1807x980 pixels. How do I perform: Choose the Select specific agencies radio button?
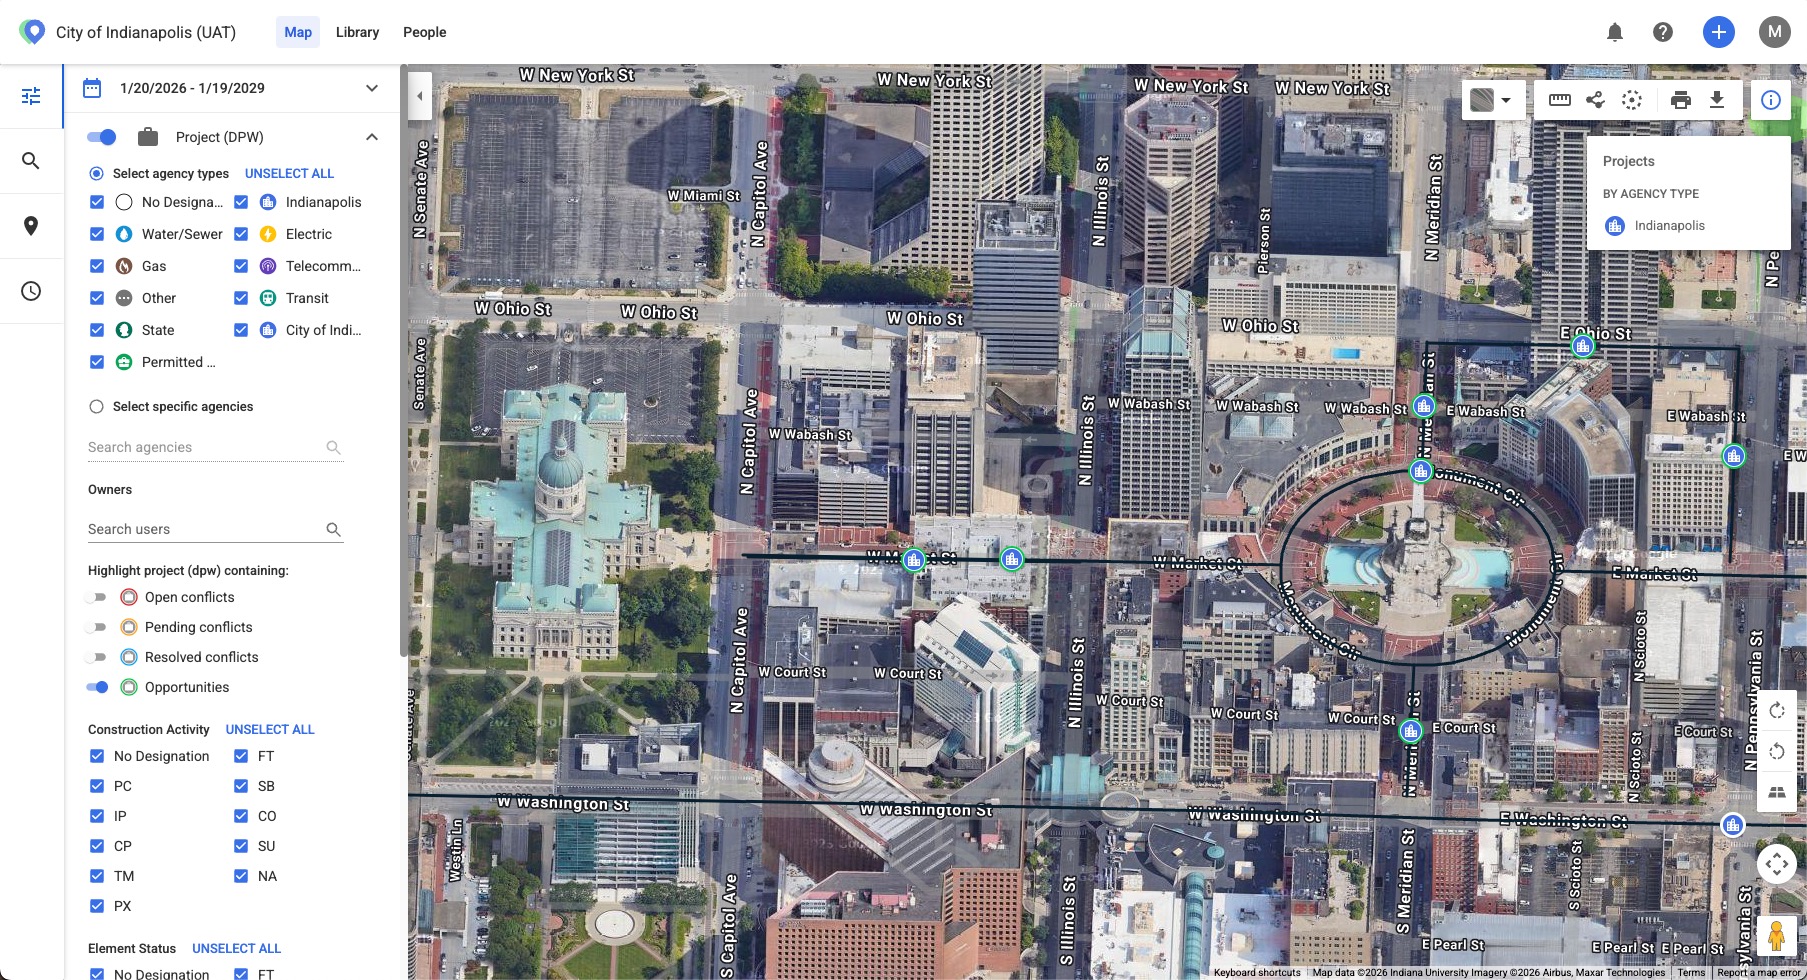point(97,407)
